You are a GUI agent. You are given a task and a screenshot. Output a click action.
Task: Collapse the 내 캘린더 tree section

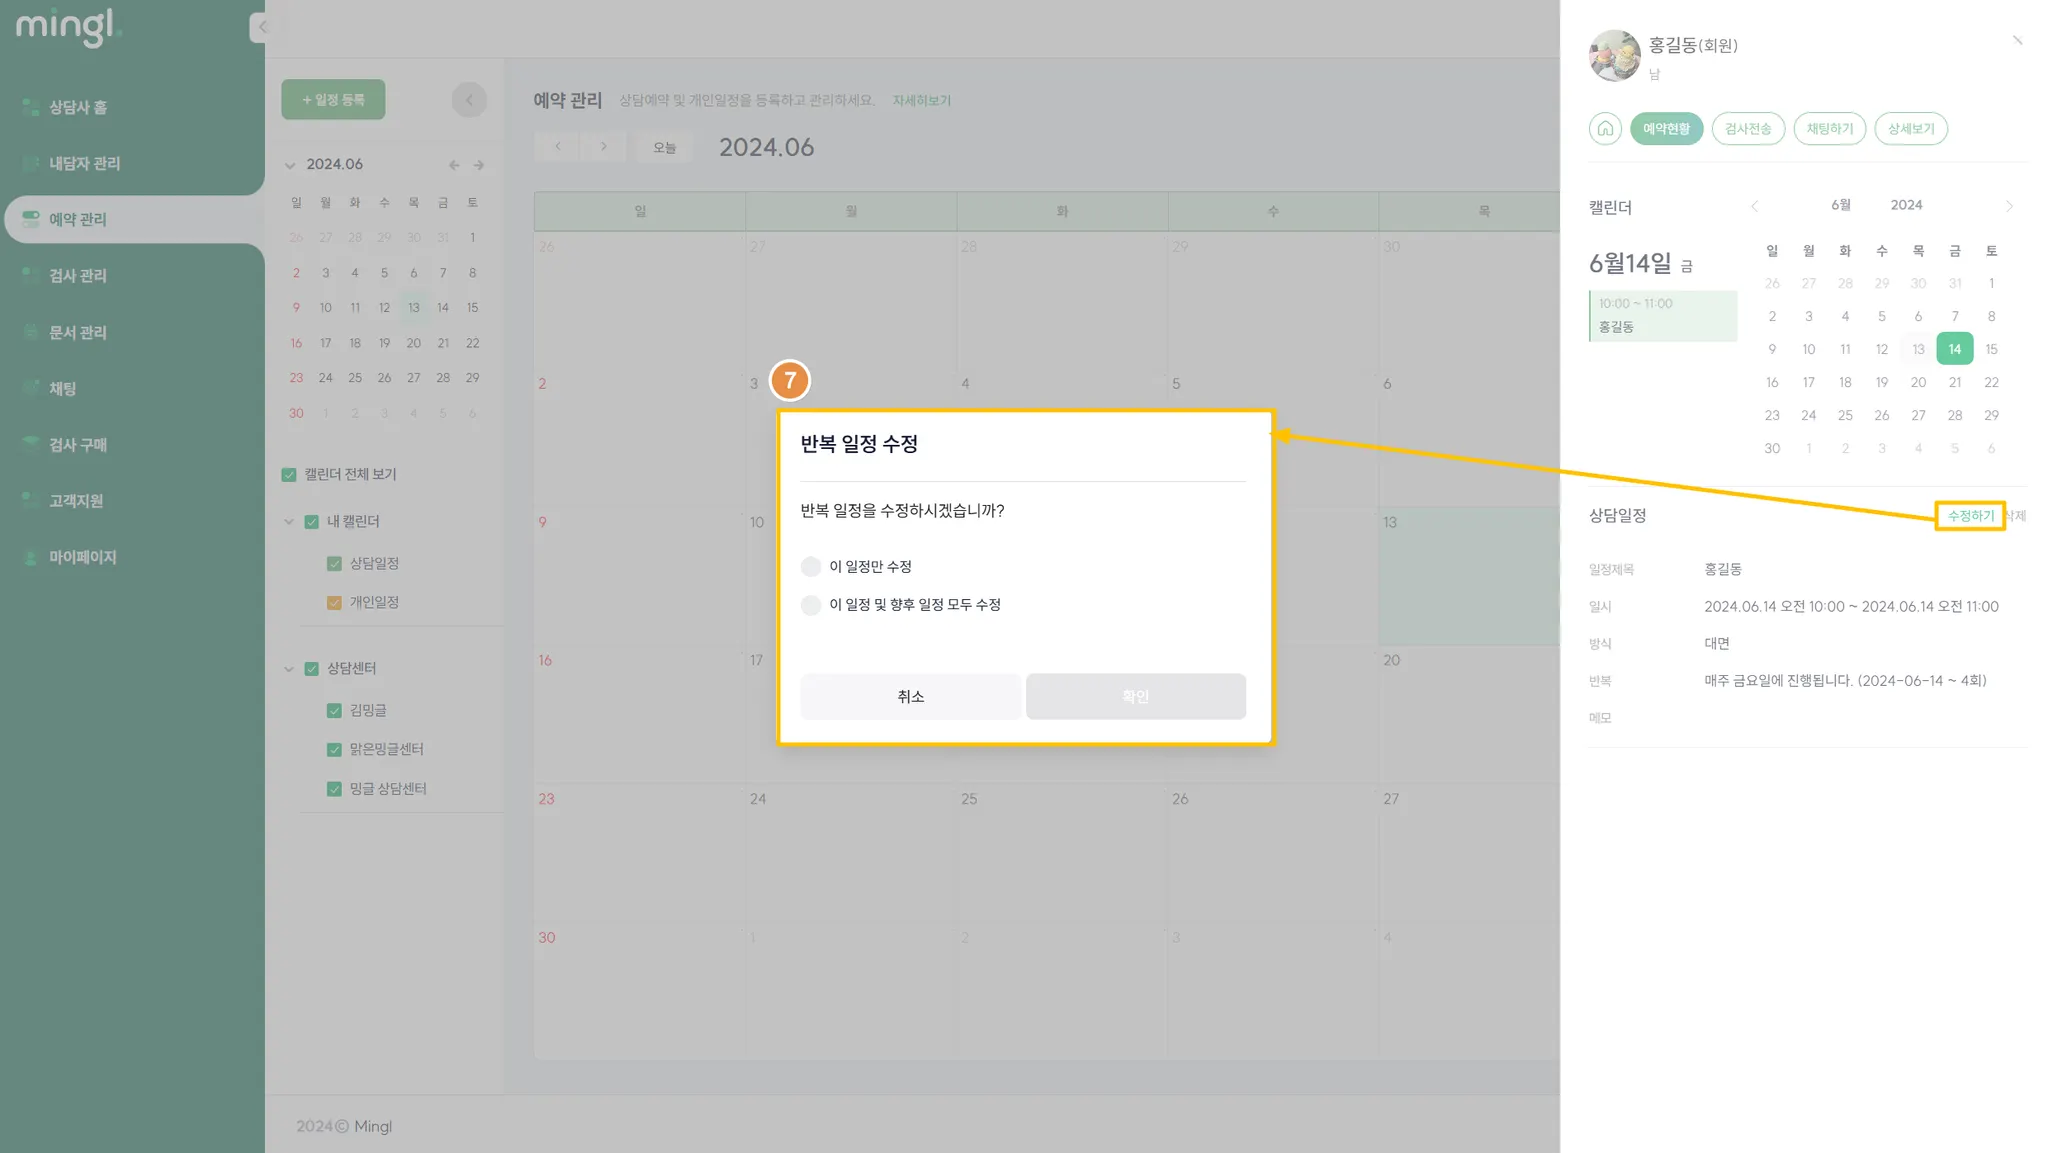click(x=289, y=522)
